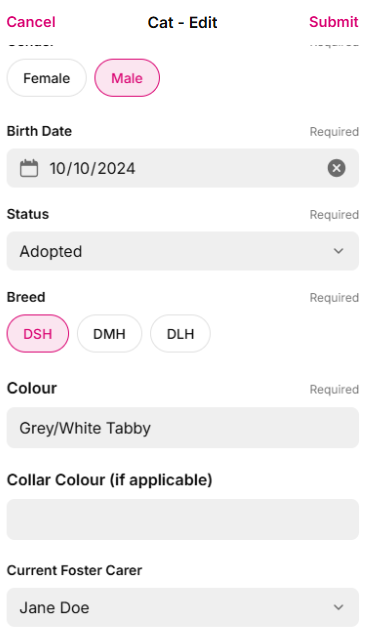
Task: Open the Jane Doe foster carer dropdown
Action: [183, 607]
